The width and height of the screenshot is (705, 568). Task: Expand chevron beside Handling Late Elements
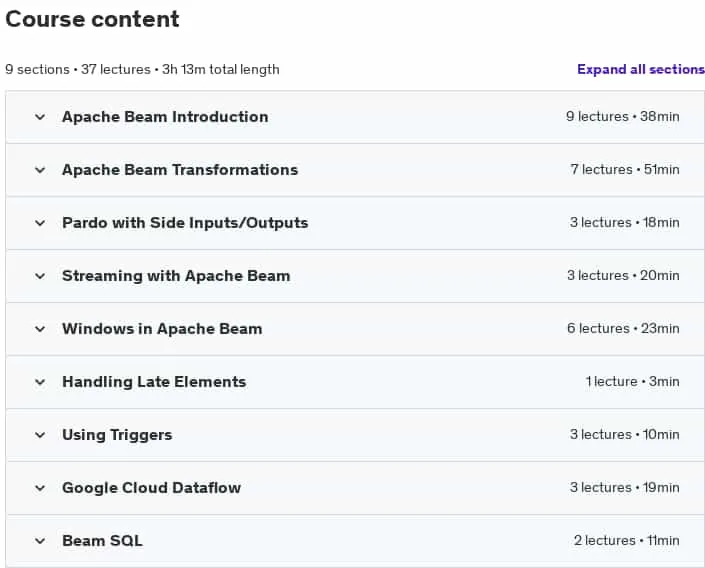coord(40,382)
